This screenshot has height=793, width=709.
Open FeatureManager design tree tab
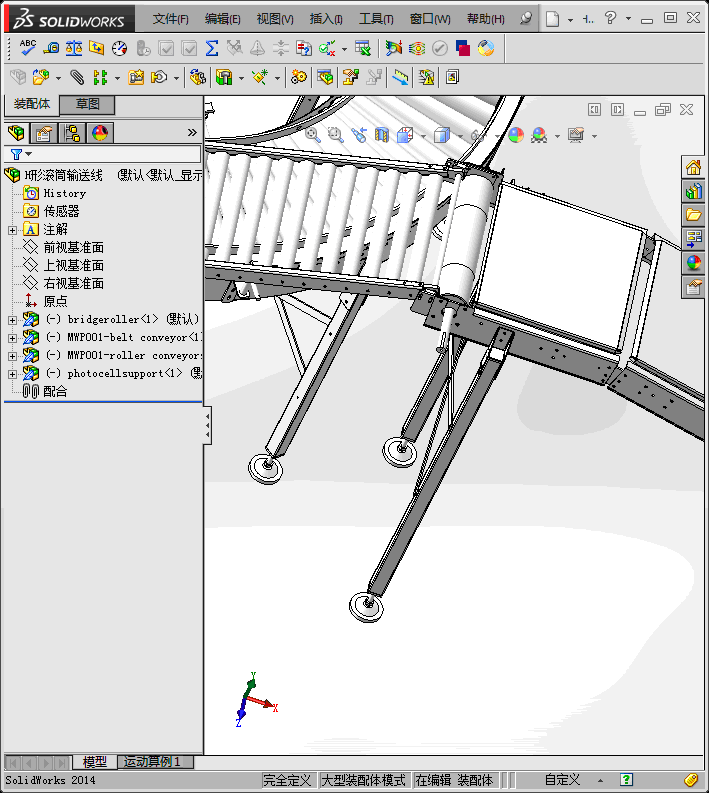click(x=16, y=133)
